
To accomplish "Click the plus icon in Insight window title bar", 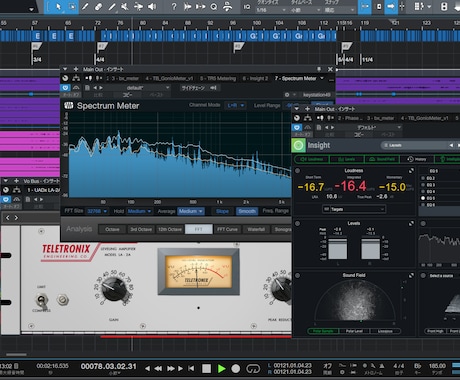I will tap(307, 109).
